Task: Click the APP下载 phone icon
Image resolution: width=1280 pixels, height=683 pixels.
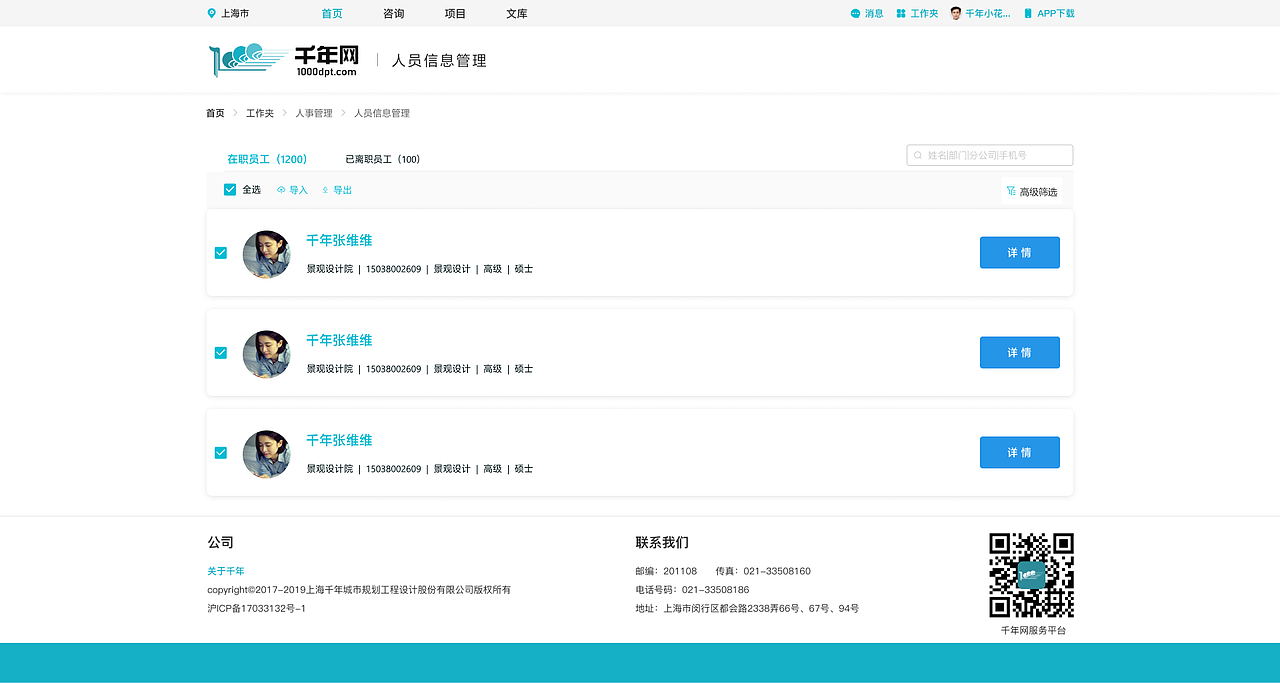Action: (x=1028, y=14)
